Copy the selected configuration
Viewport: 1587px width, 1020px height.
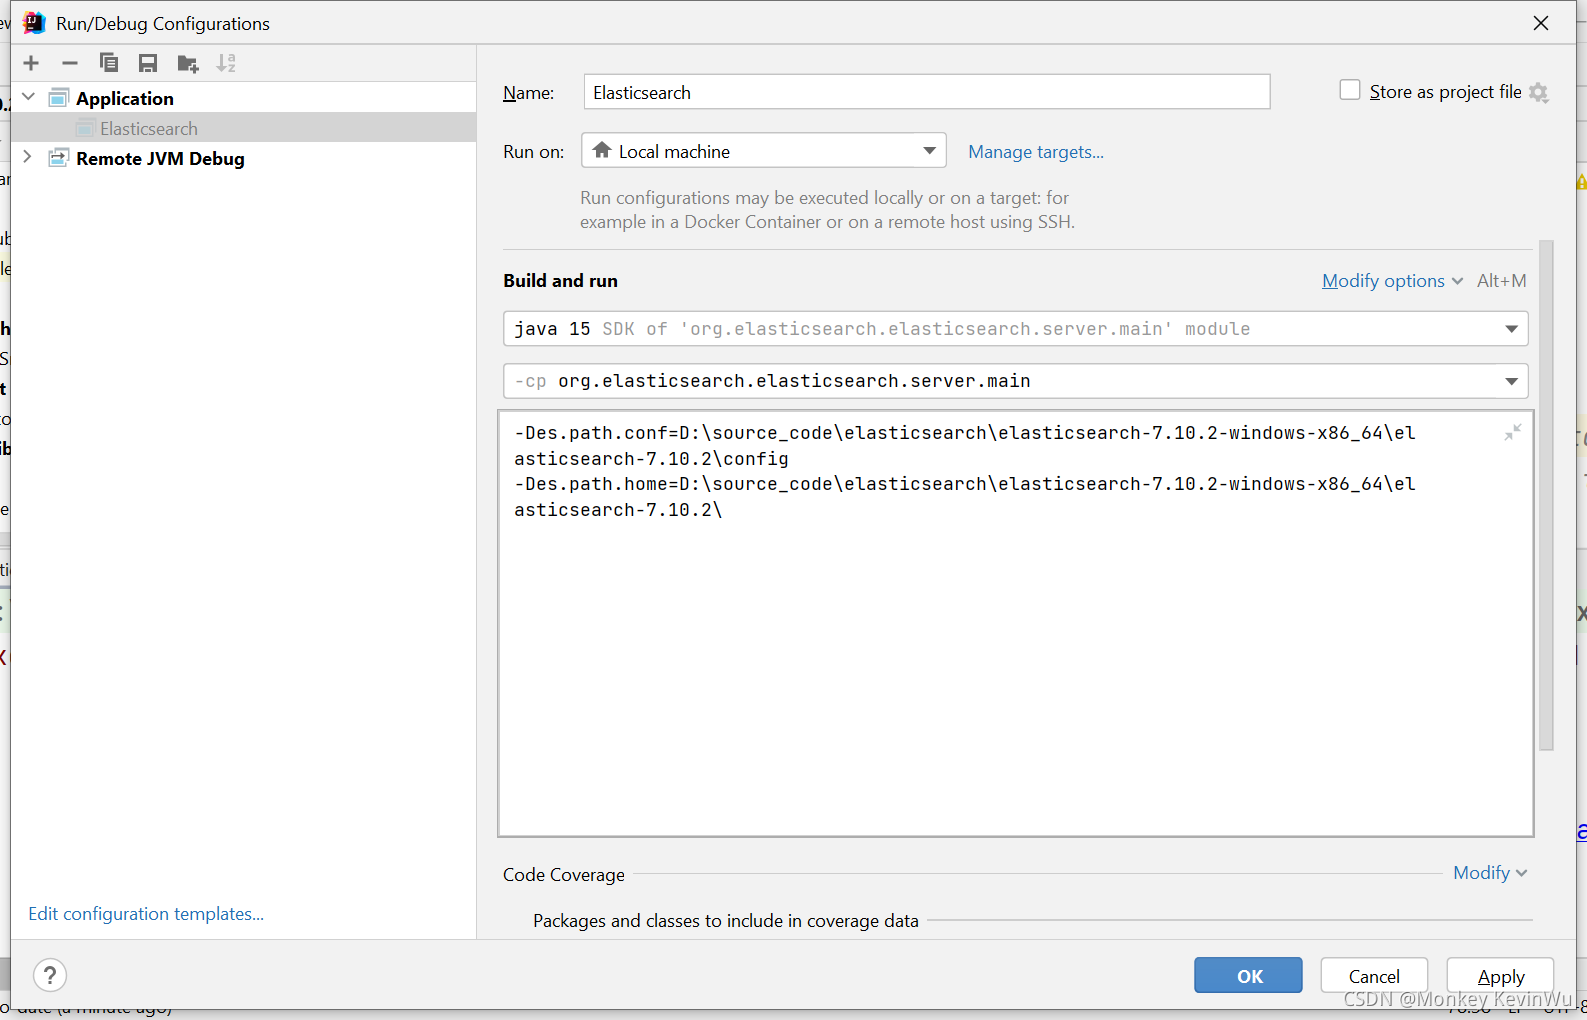(109, 63)
